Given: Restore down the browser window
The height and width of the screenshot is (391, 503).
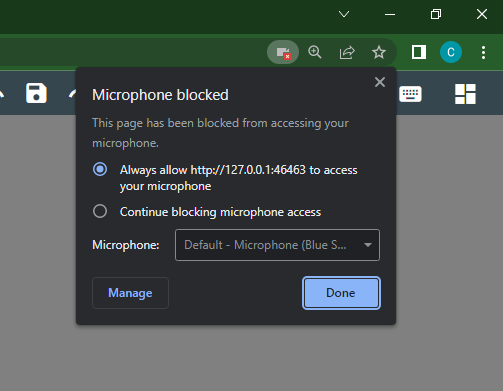Looking at the screenshot, I should [436, 14].
